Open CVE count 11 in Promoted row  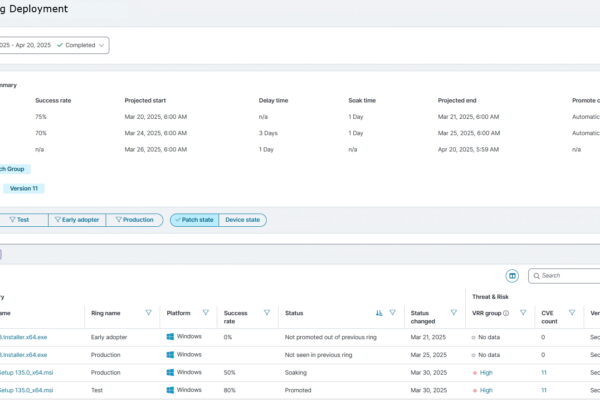pyautogui.click(x=544, y=390)
